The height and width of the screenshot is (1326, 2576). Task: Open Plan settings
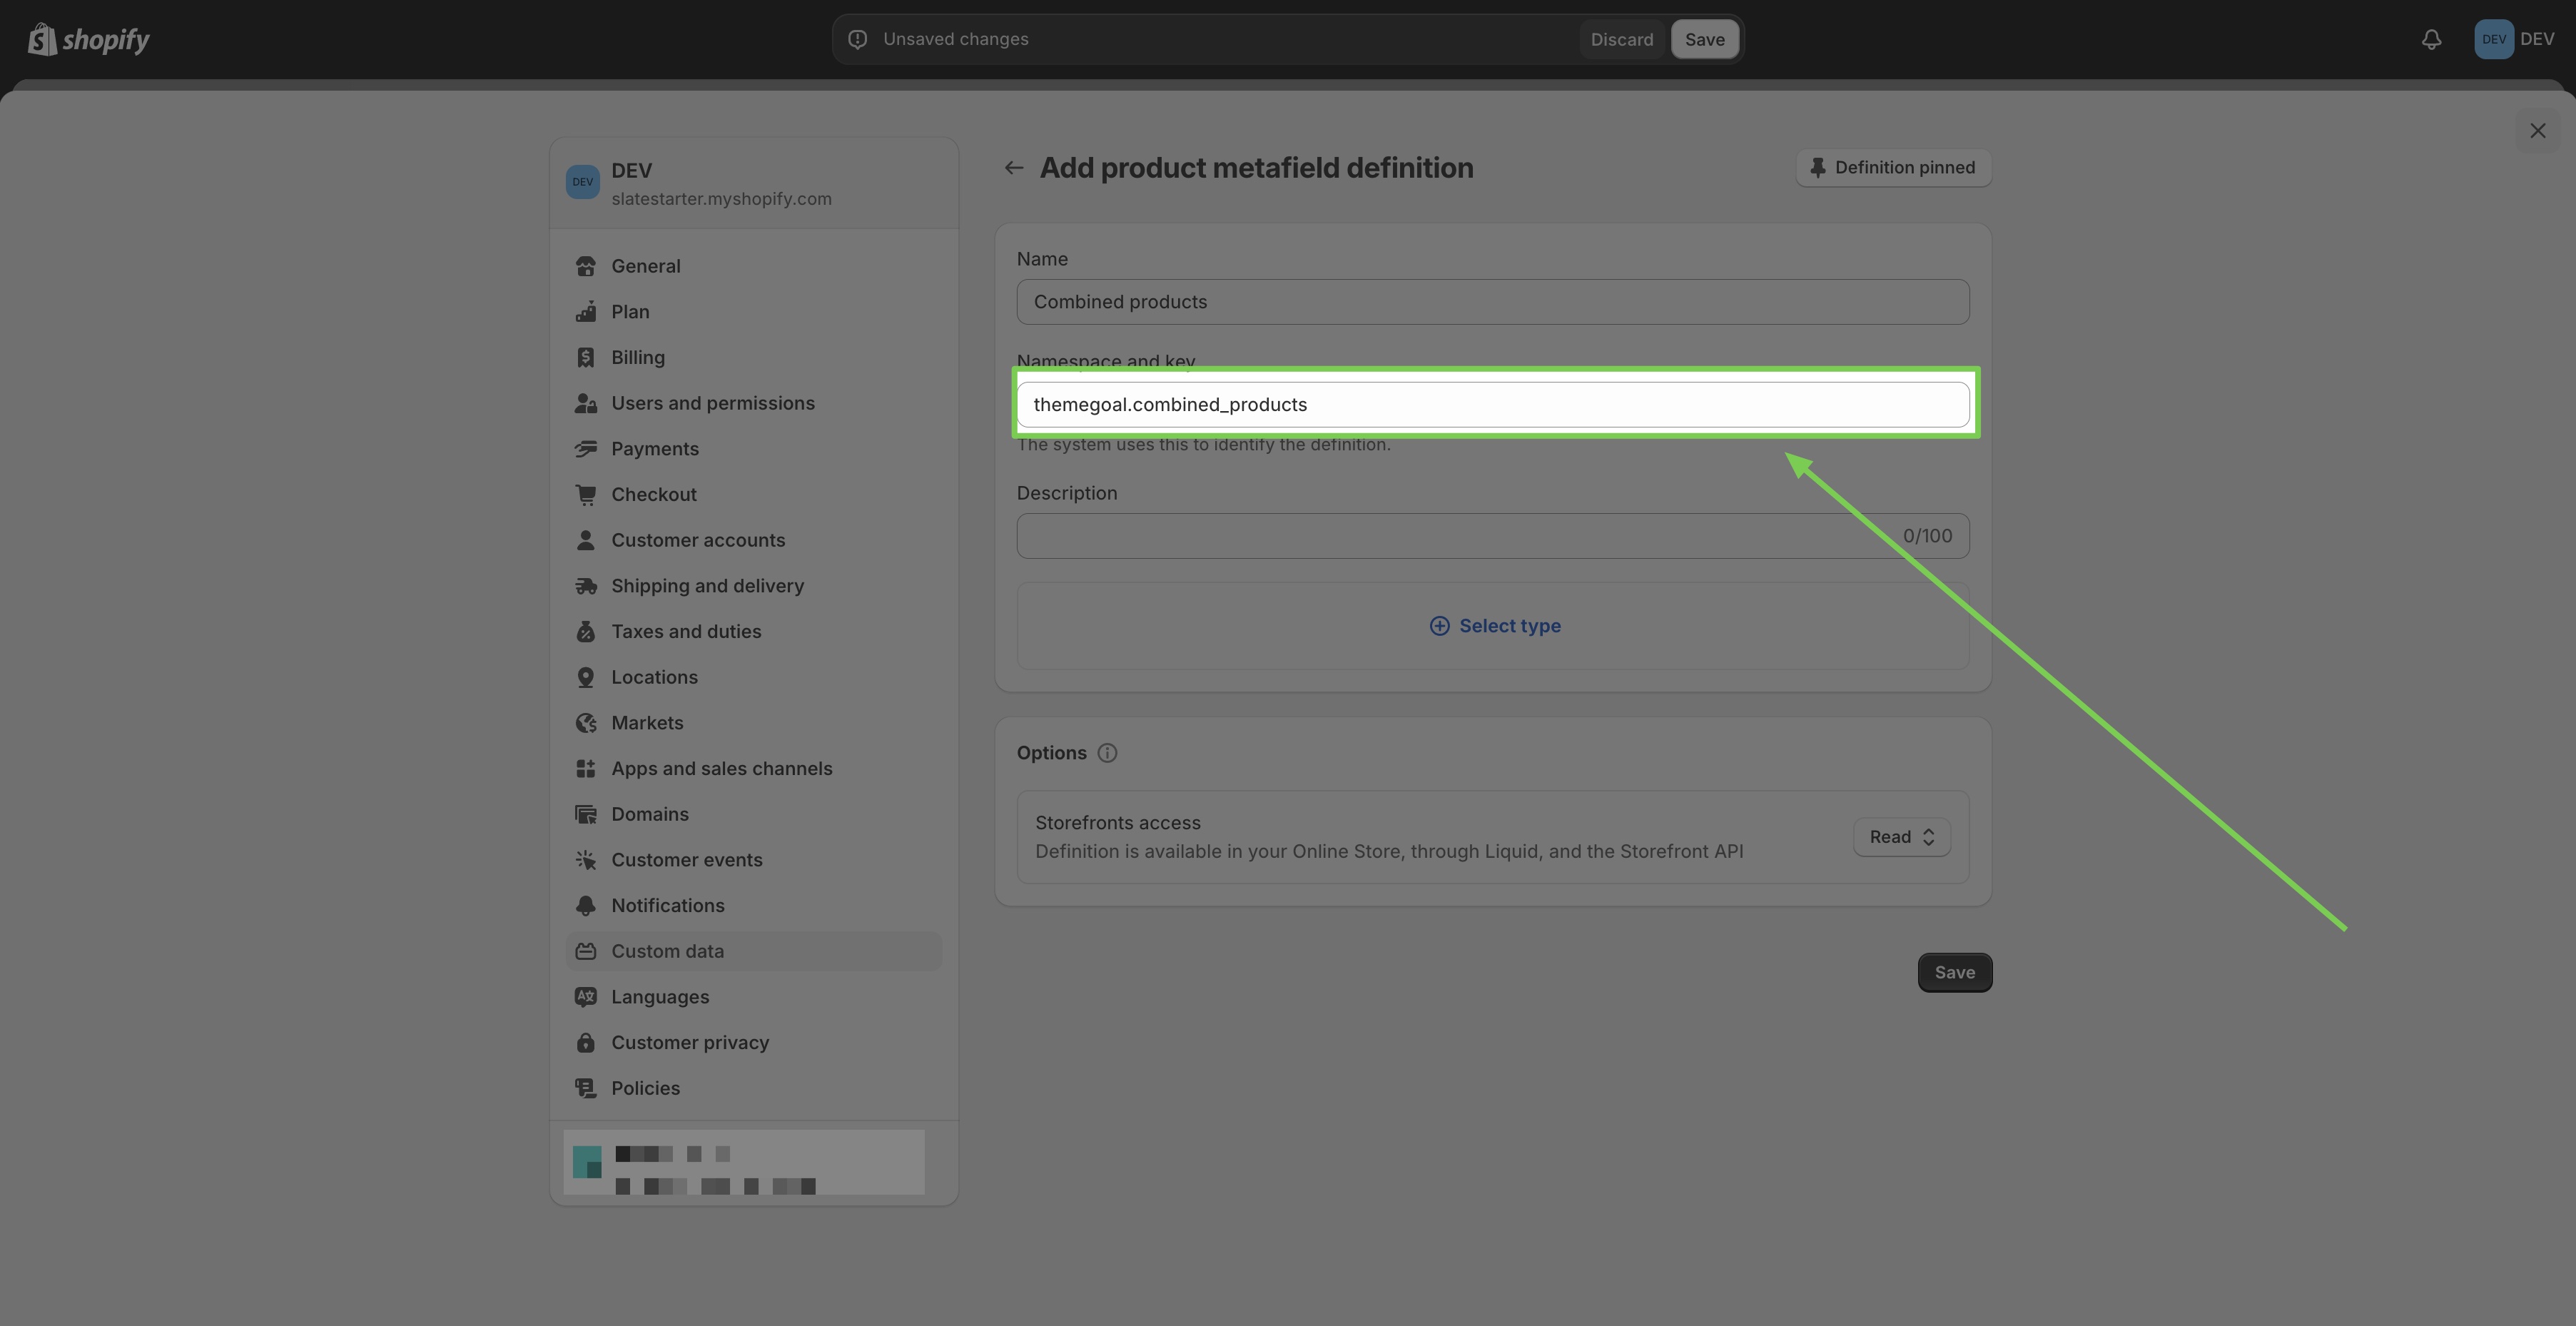coord(754,312)
